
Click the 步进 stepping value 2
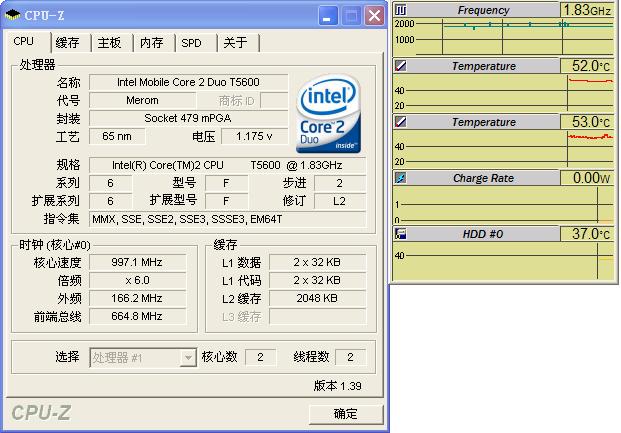(x=340, y=183)
